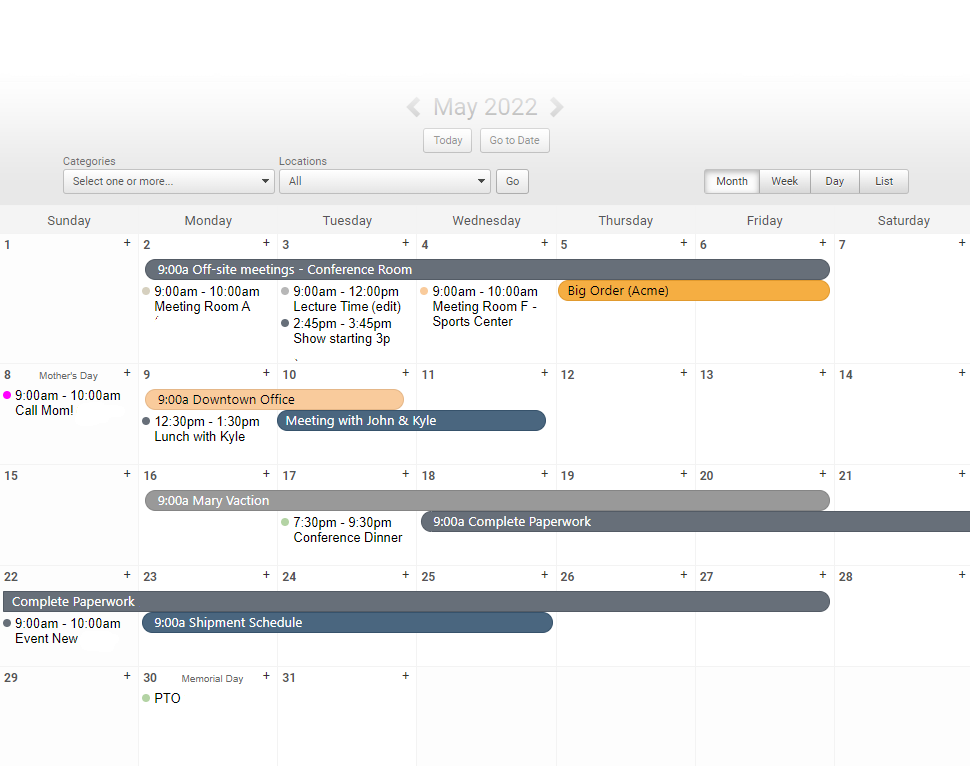Switch to Week view
This screenshot has height=766, width=970.
784,181
